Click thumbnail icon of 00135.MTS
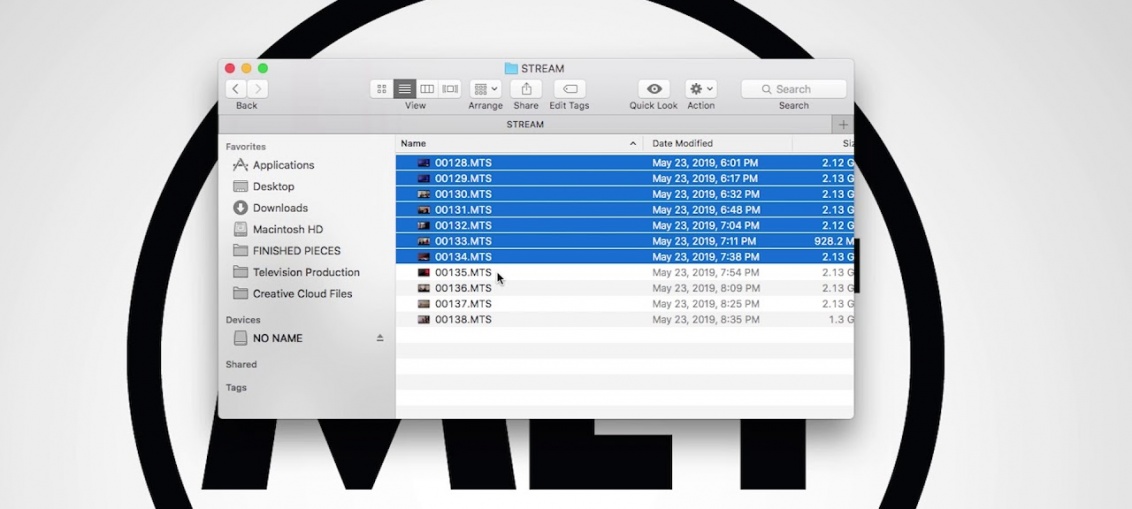The height and width of the screenshot is (509, 1132). tap(424, 272)
